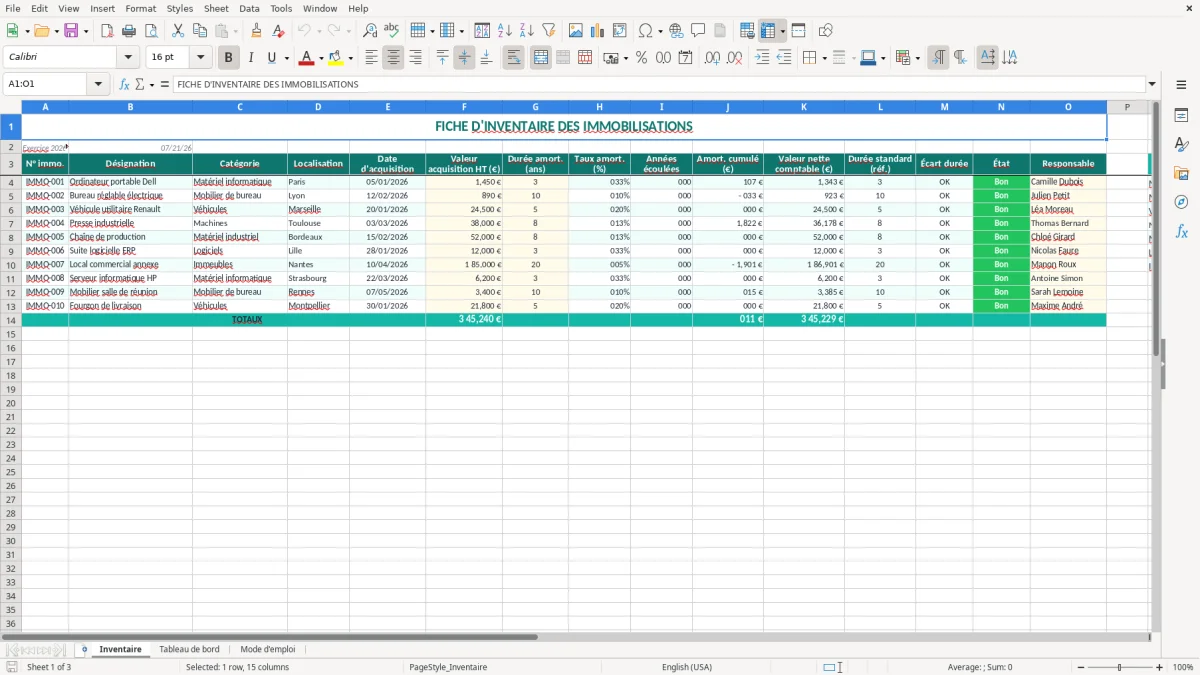Sort descending Z to A

526,31
